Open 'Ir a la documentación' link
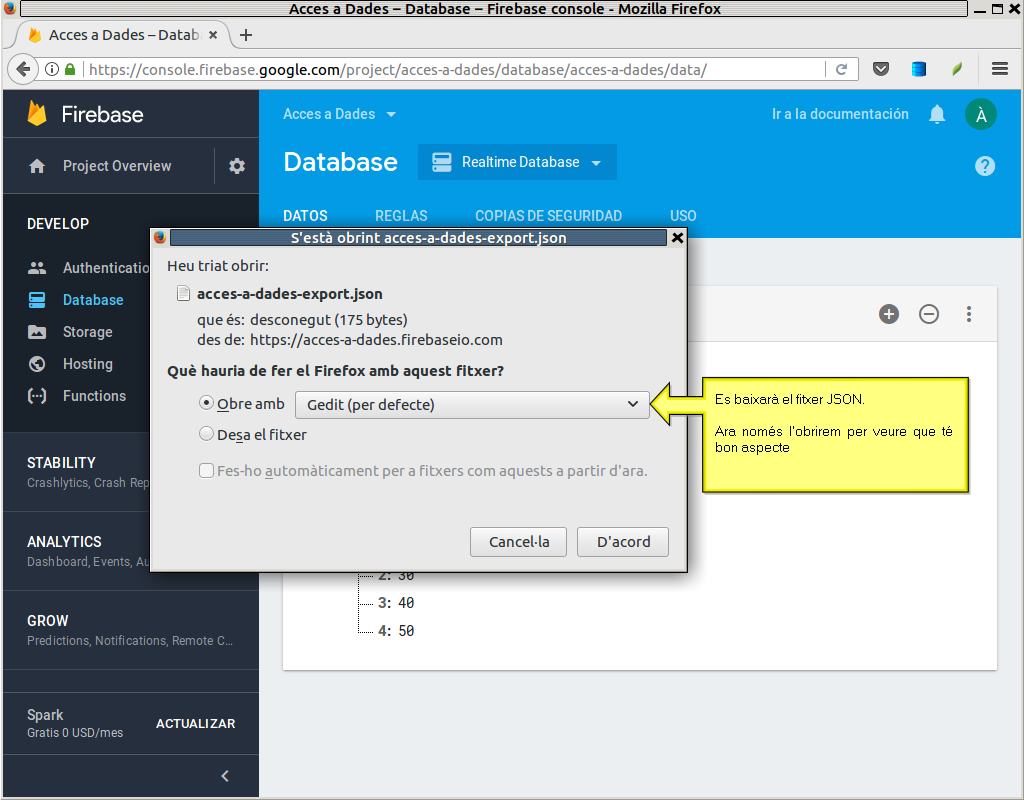 (x=840, y=114)
